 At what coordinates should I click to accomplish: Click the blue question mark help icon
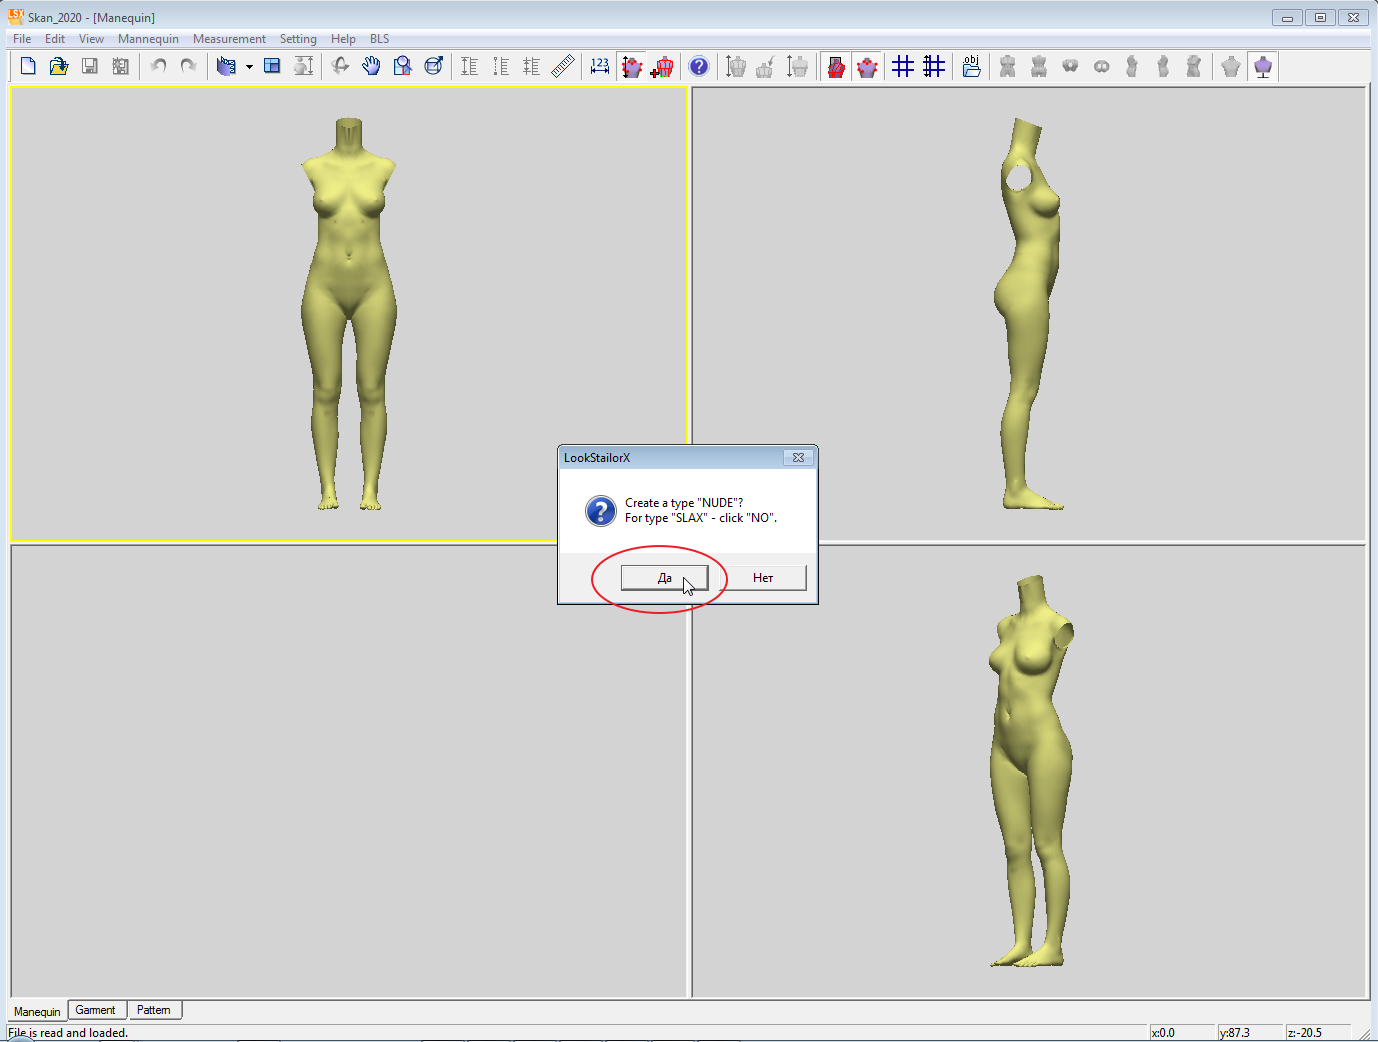coord(699,66)
